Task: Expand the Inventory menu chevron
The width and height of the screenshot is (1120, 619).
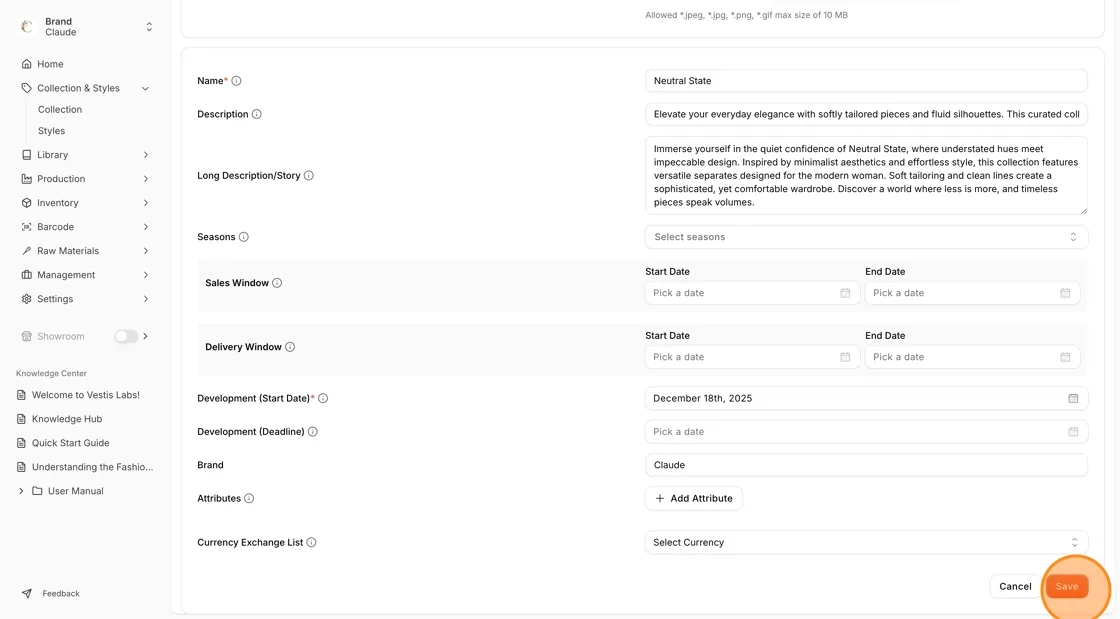Action: click(x=145, y=203)
